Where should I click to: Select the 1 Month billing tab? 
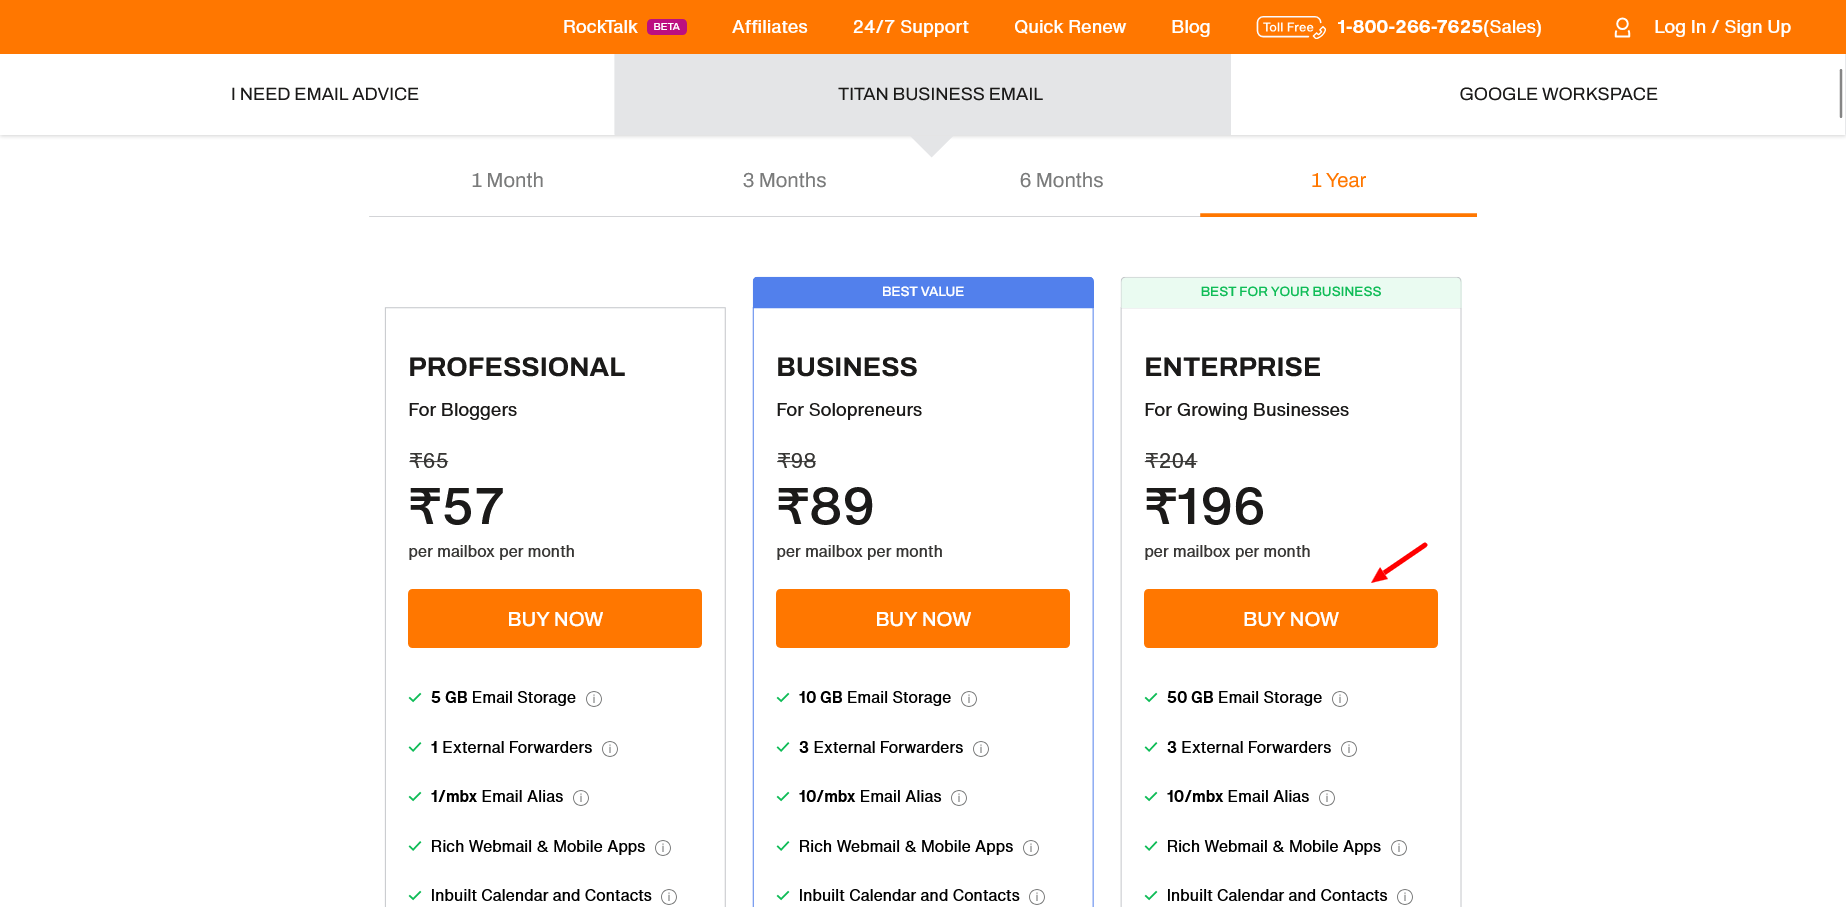[507, 181]
